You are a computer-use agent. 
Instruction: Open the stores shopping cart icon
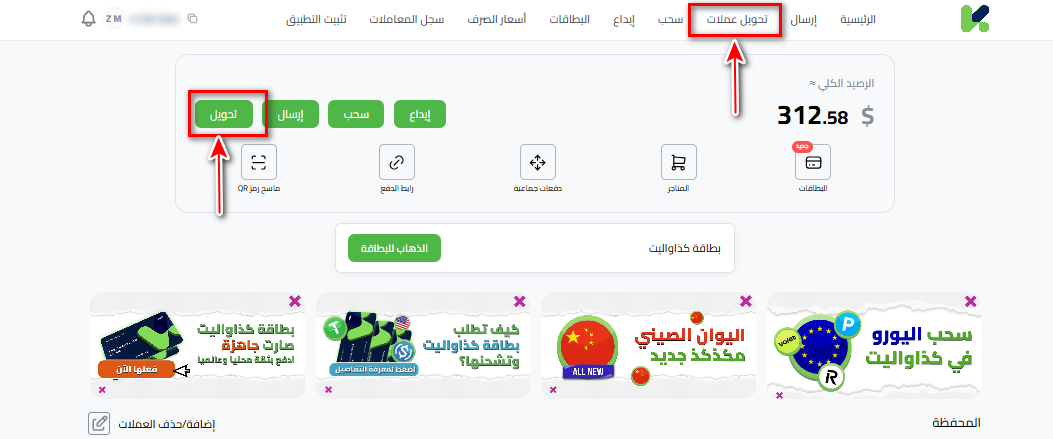point(679,162)
